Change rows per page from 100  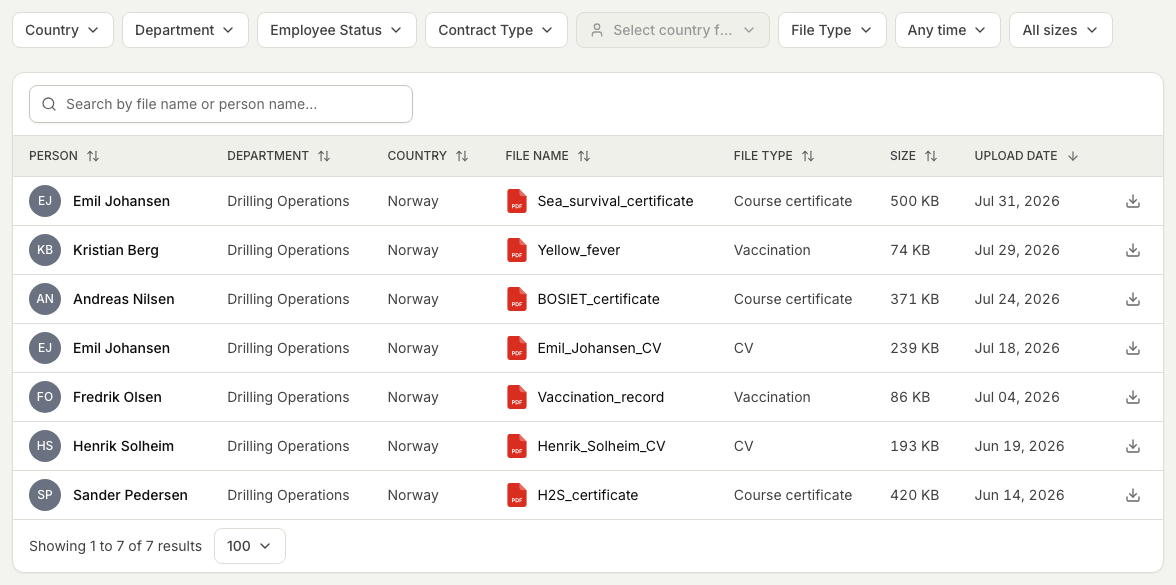[250, 546]
